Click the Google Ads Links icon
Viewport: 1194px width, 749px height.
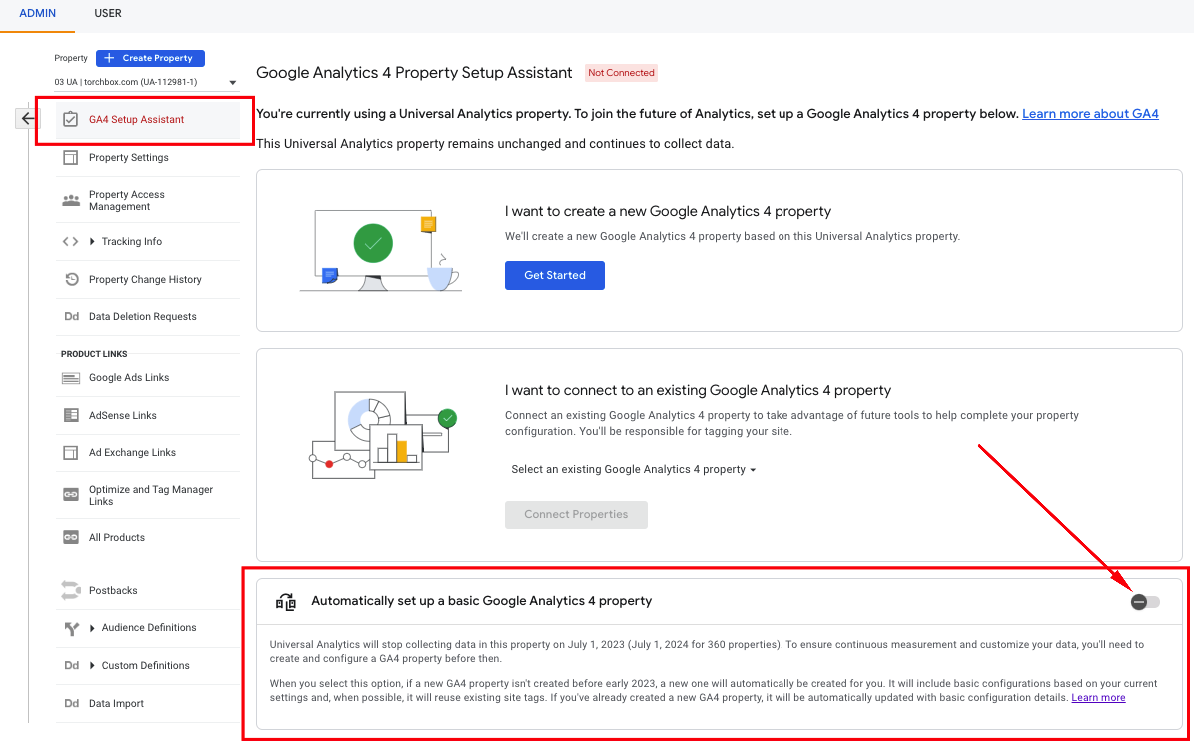(x=70, y=378)
